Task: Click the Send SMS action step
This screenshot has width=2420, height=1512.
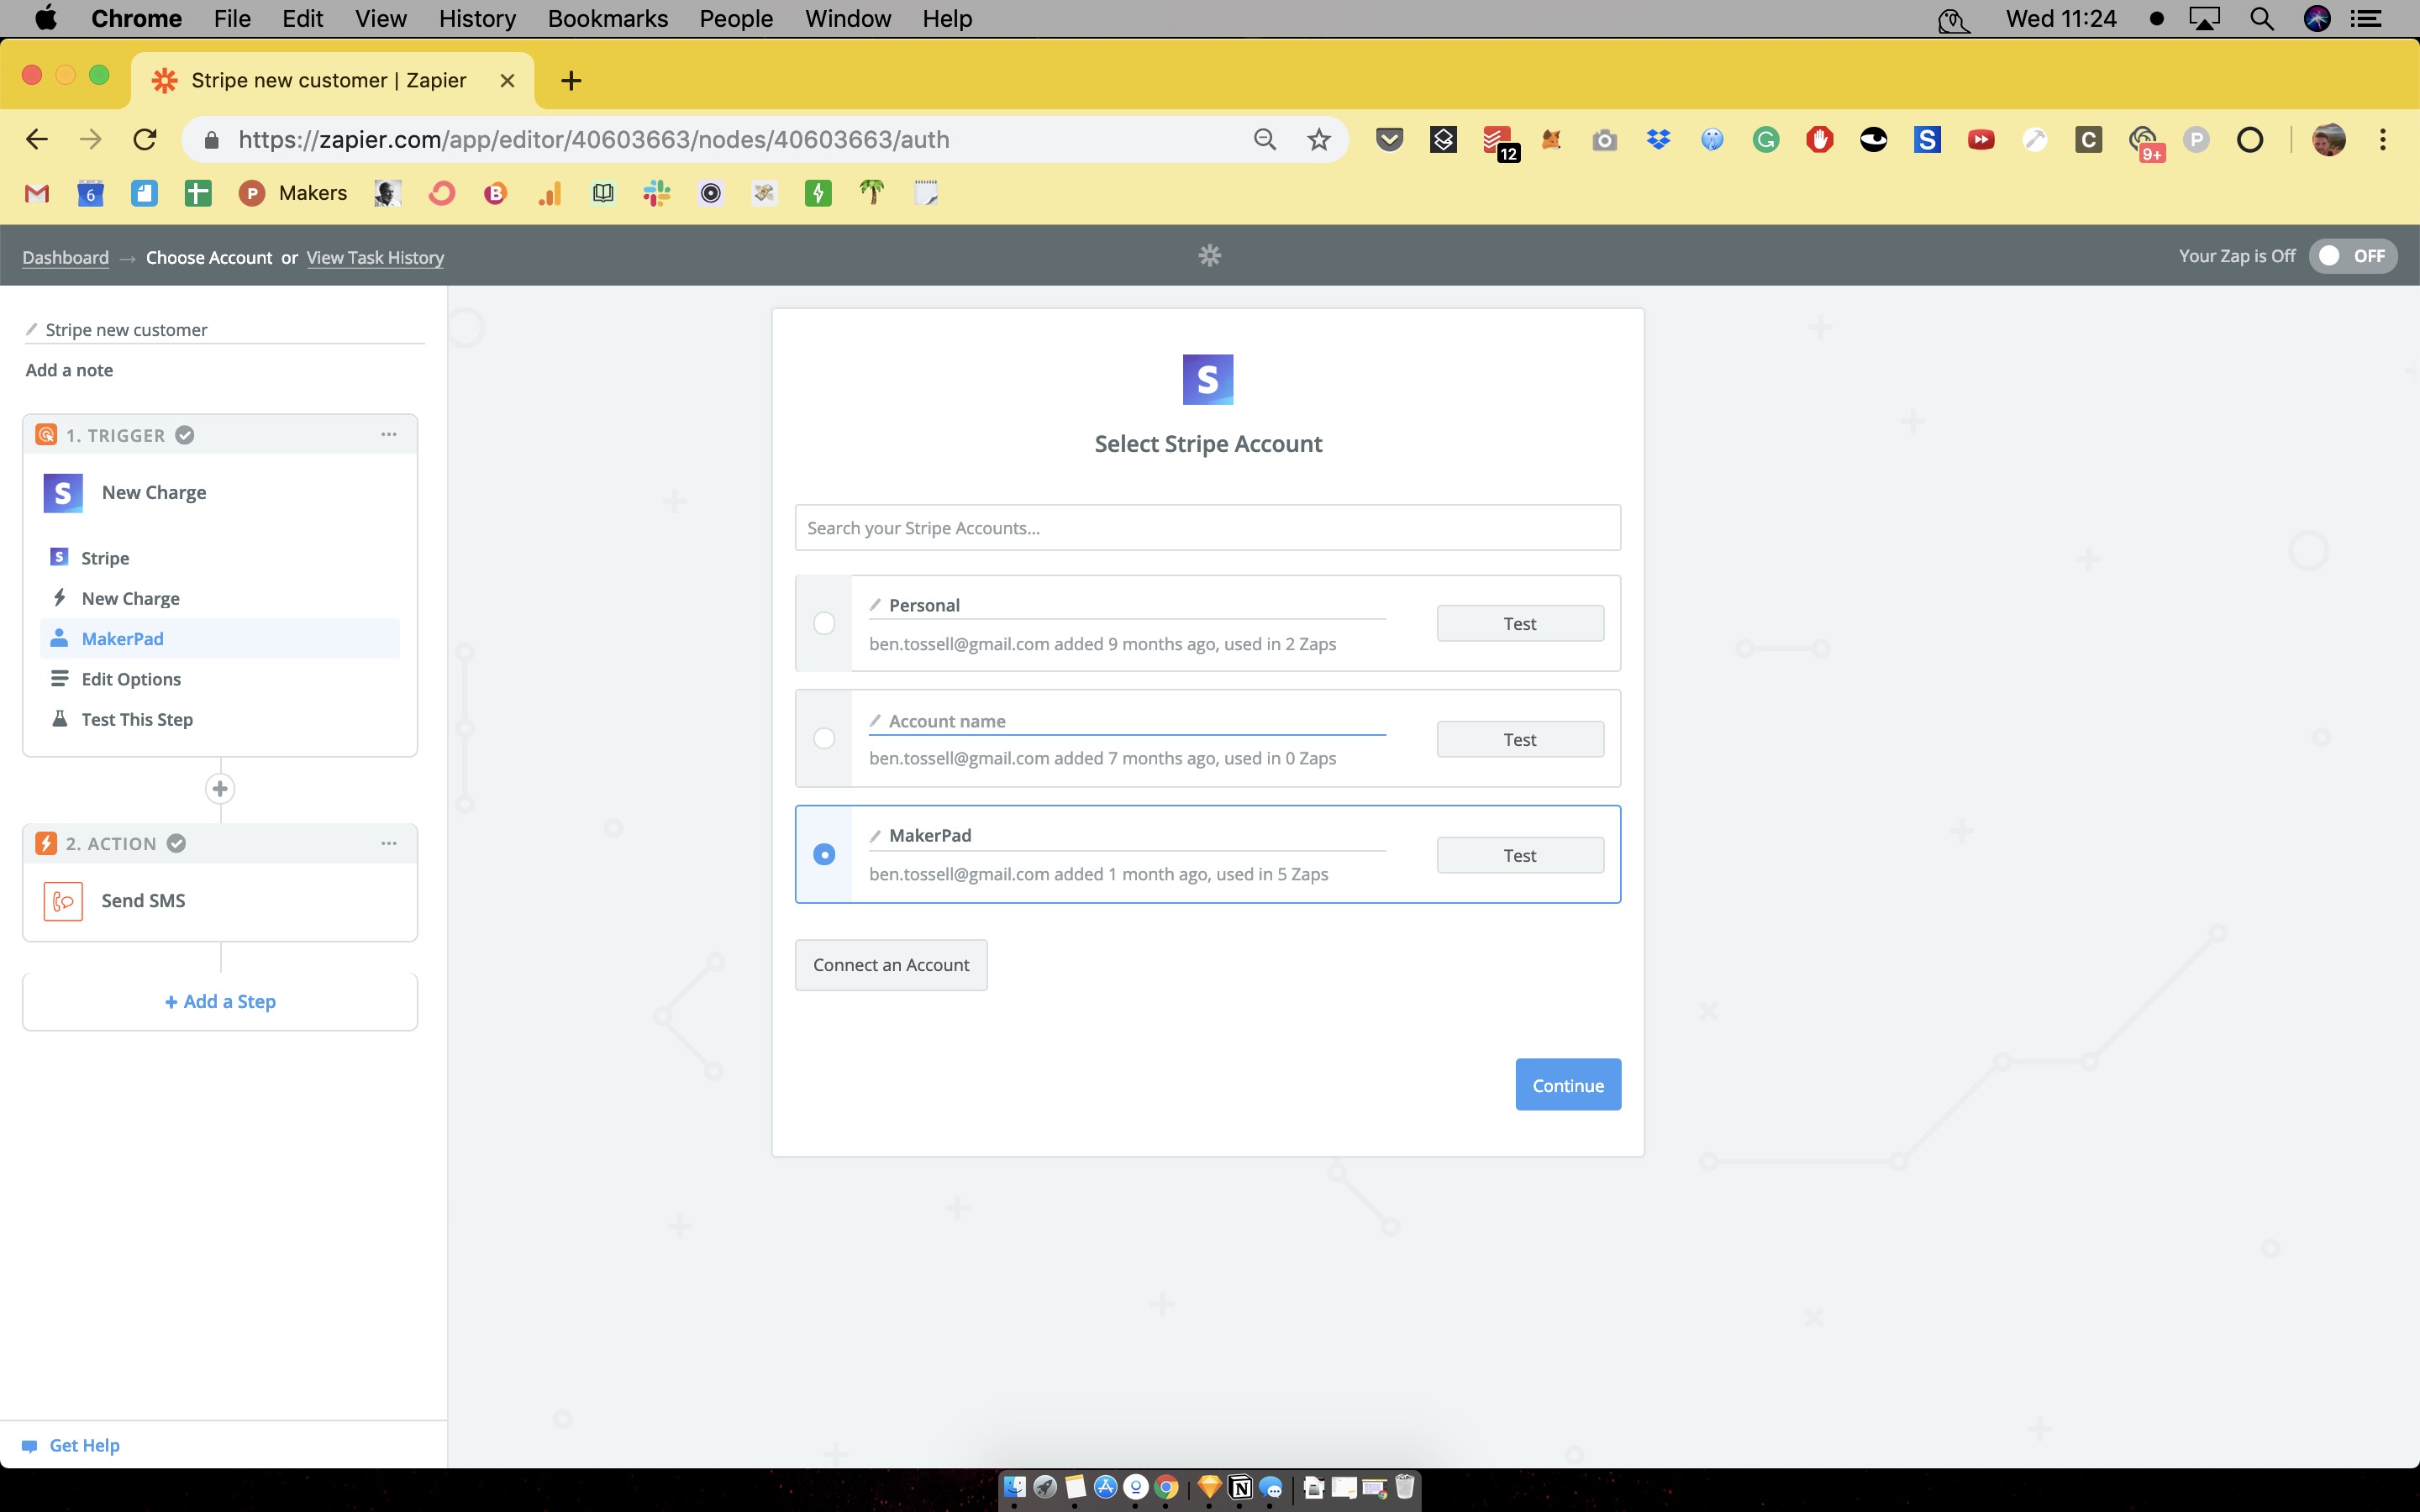Action: [x=220, y=900]
